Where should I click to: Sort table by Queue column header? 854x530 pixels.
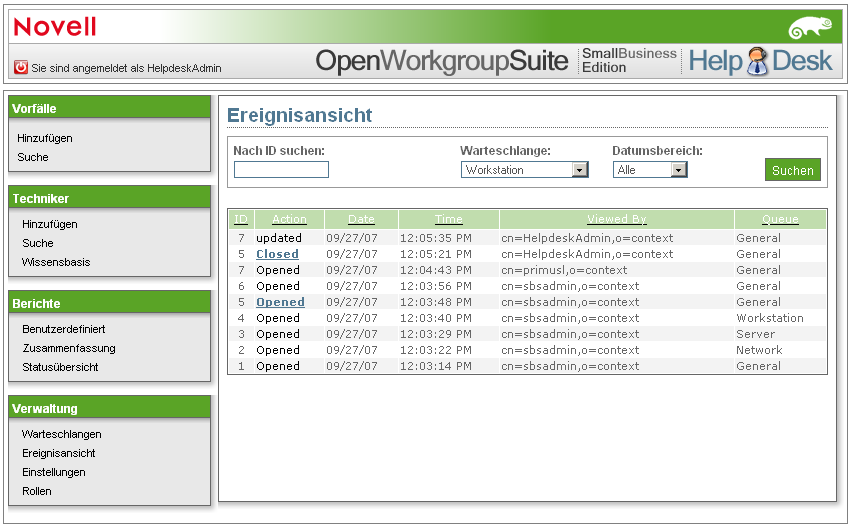click(780, 219)
